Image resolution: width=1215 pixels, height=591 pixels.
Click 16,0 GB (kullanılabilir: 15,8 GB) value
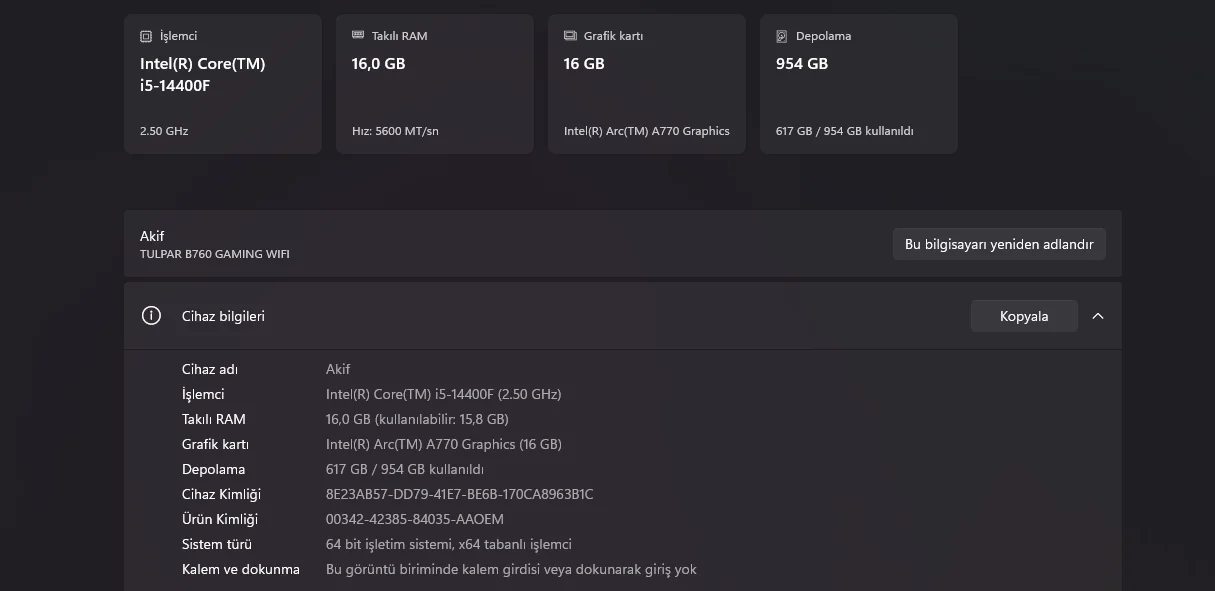417,419
